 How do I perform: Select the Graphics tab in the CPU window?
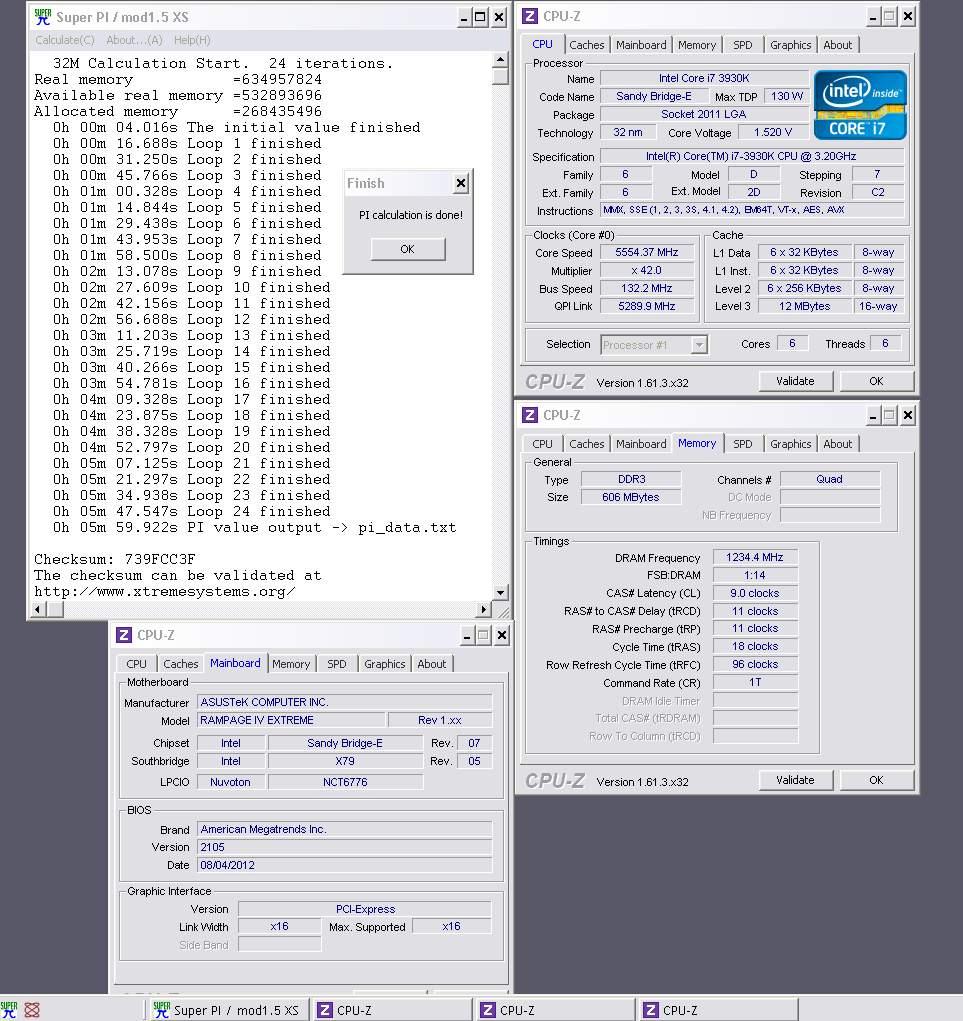click(790, 45)
